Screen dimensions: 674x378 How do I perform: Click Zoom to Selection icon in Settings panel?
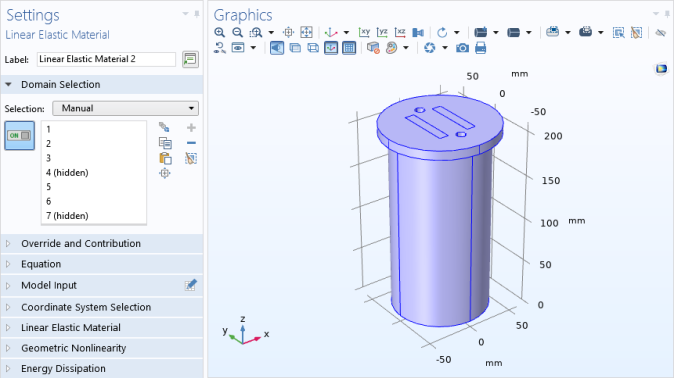[165, 173]
